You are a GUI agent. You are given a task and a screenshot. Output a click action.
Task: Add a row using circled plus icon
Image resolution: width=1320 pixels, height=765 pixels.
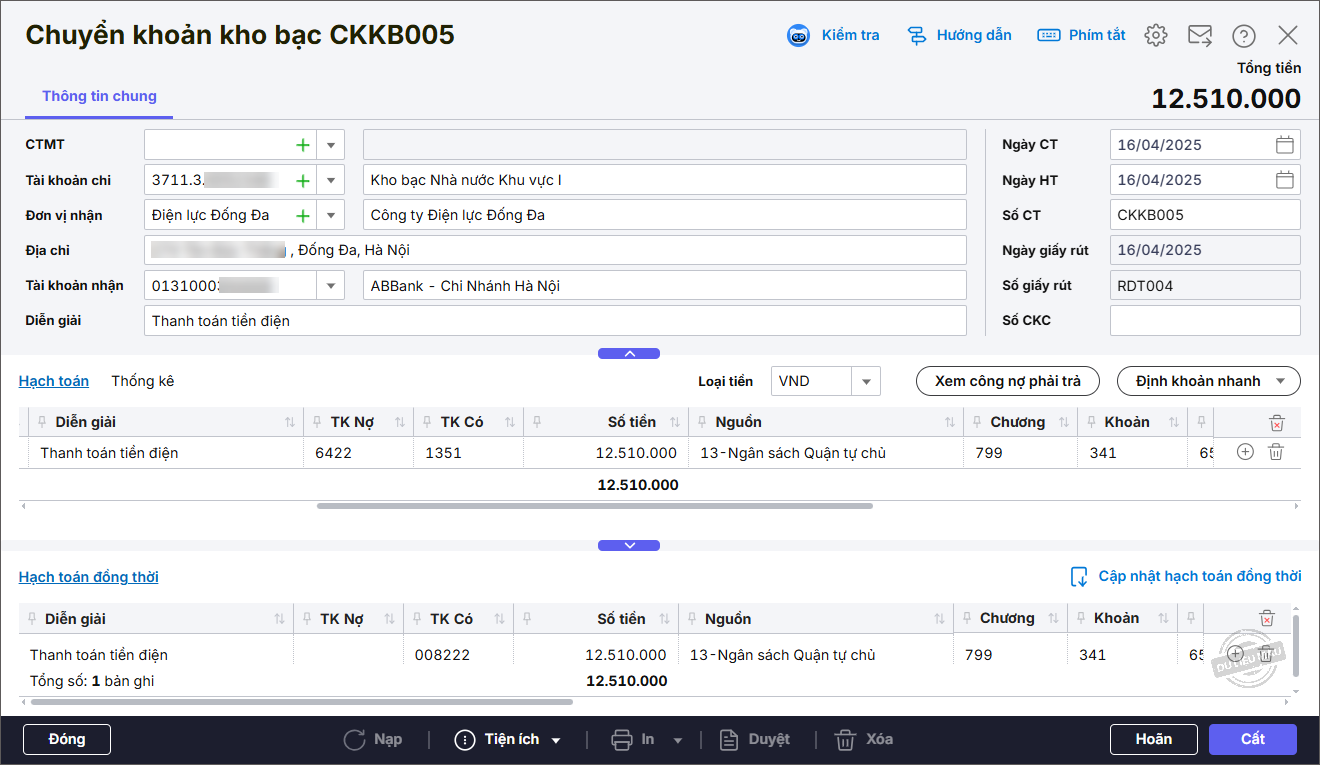pos(1245,452)
